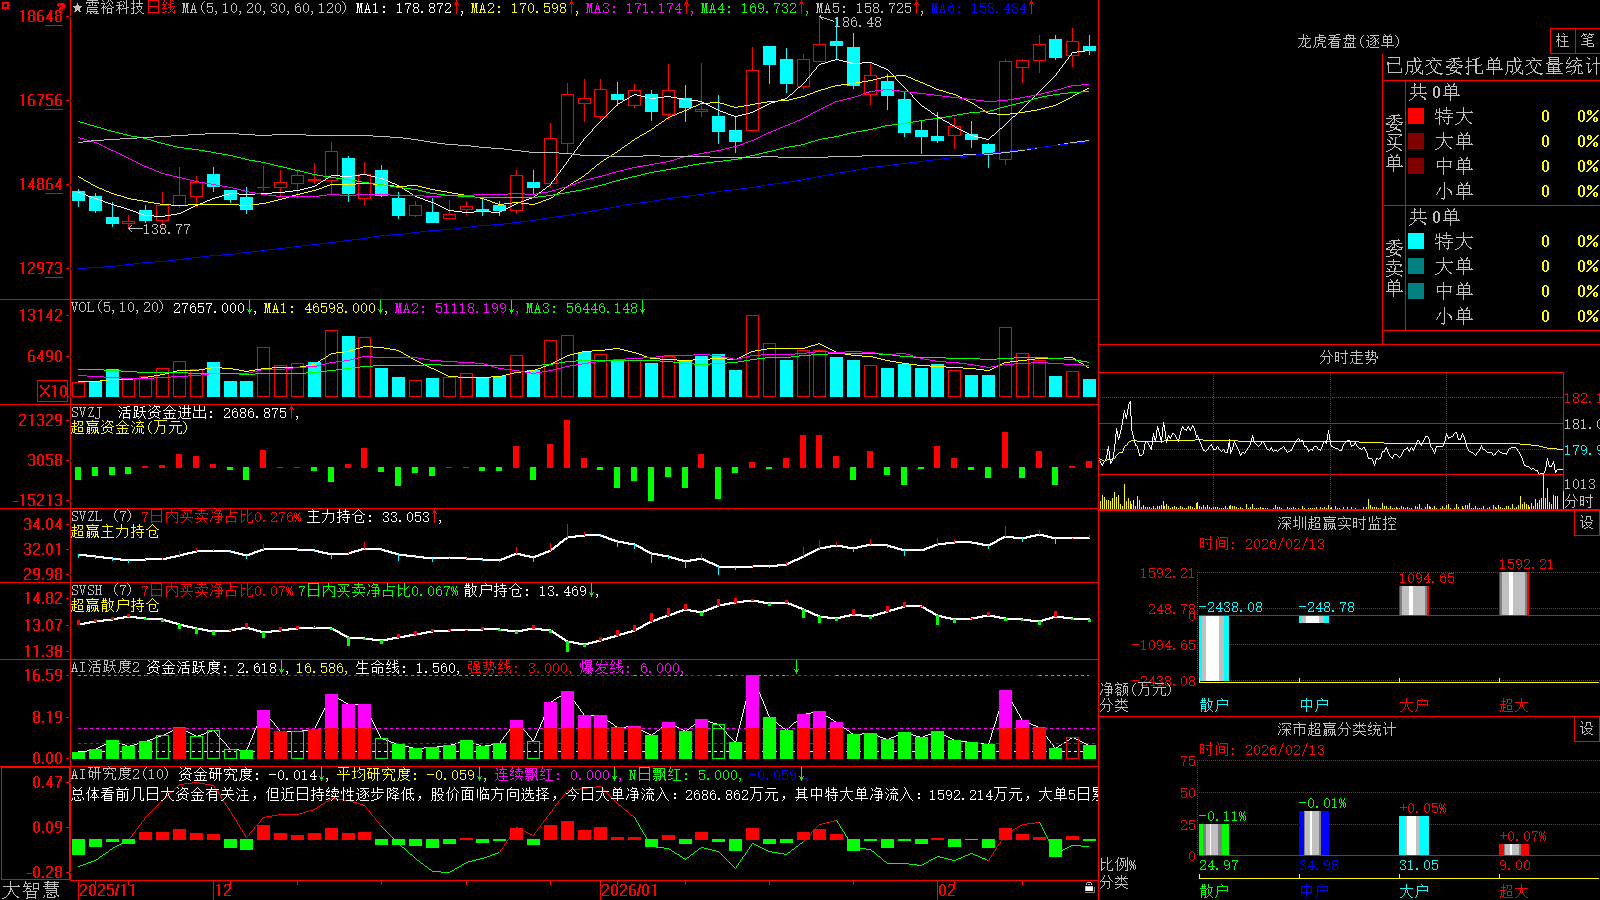Switch order view to 柱 (bar) mode
The height and width of the screenshot is (900, 1600).
click(1562, 41)
